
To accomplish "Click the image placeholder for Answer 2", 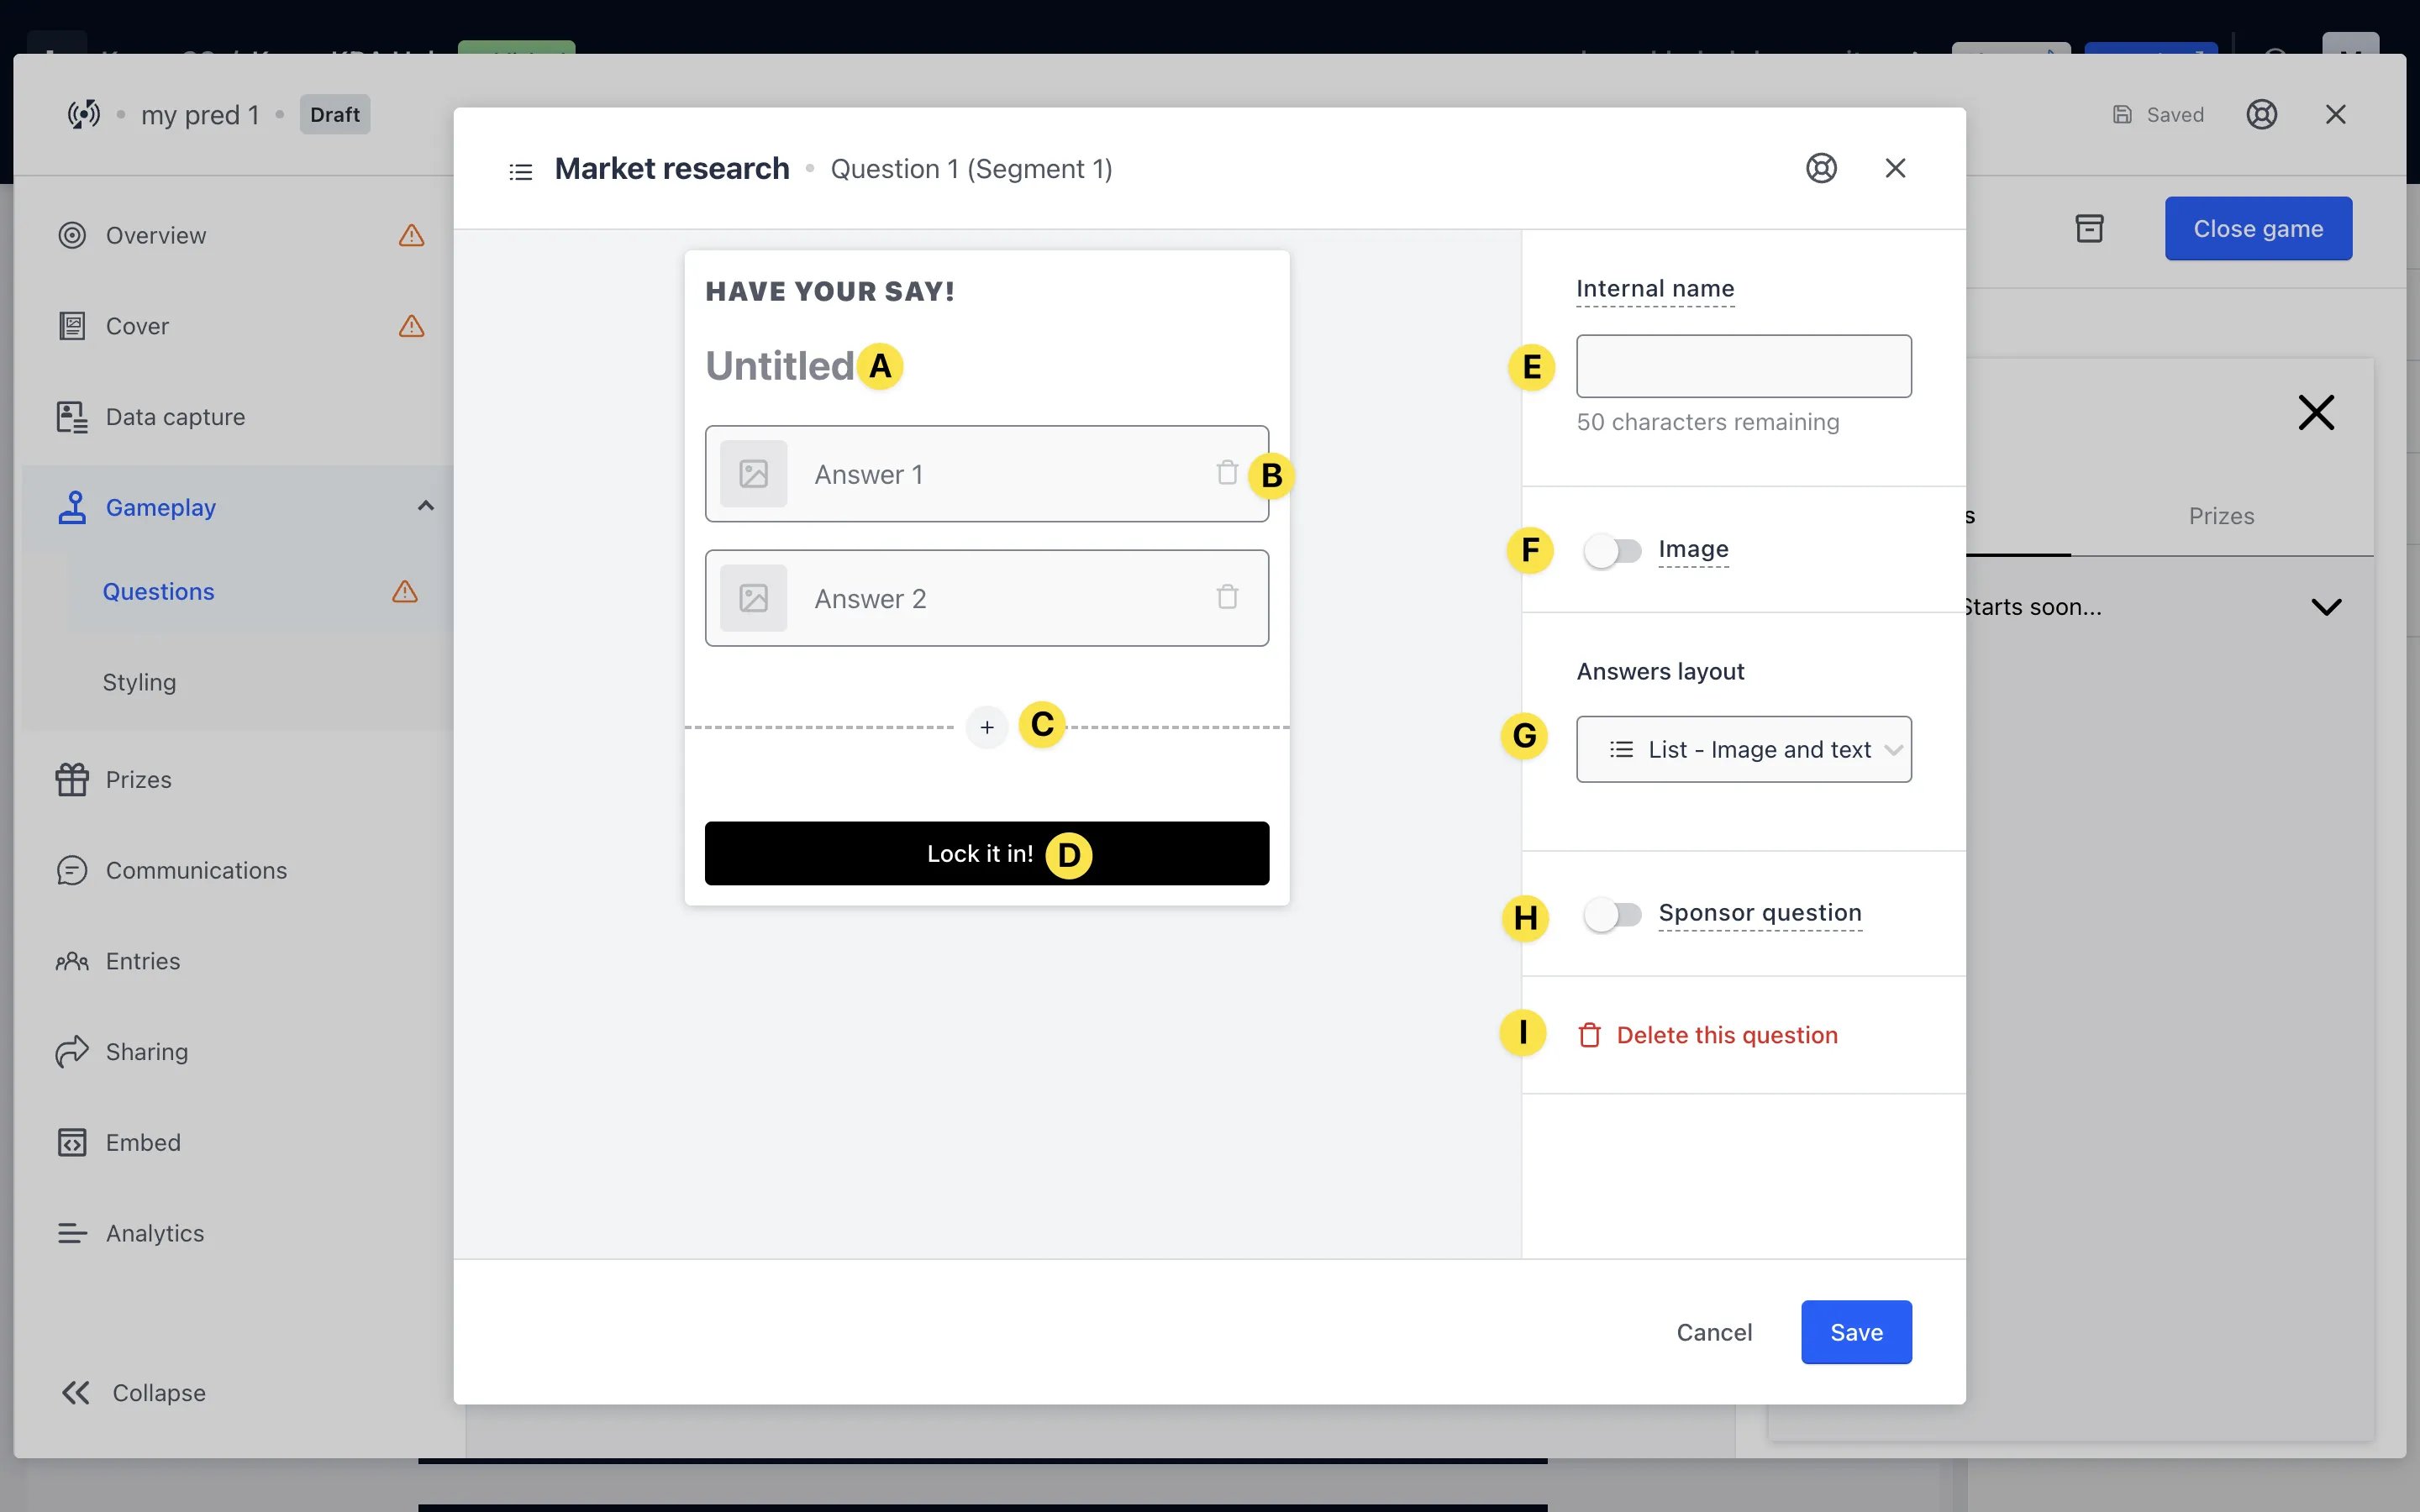I will point(753,598).
